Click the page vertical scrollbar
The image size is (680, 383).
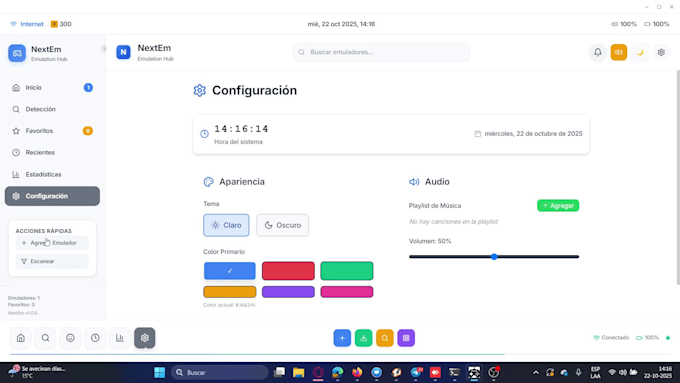[677, 177]
